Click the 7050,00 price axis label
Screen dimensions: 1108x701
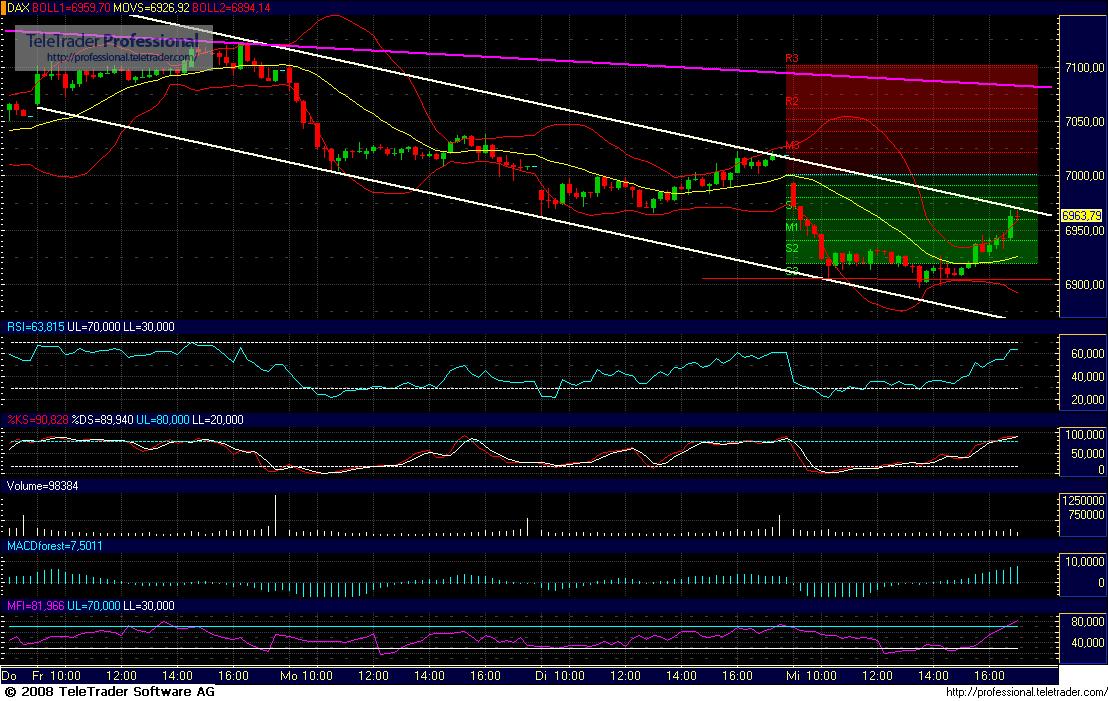point(1084,122)
